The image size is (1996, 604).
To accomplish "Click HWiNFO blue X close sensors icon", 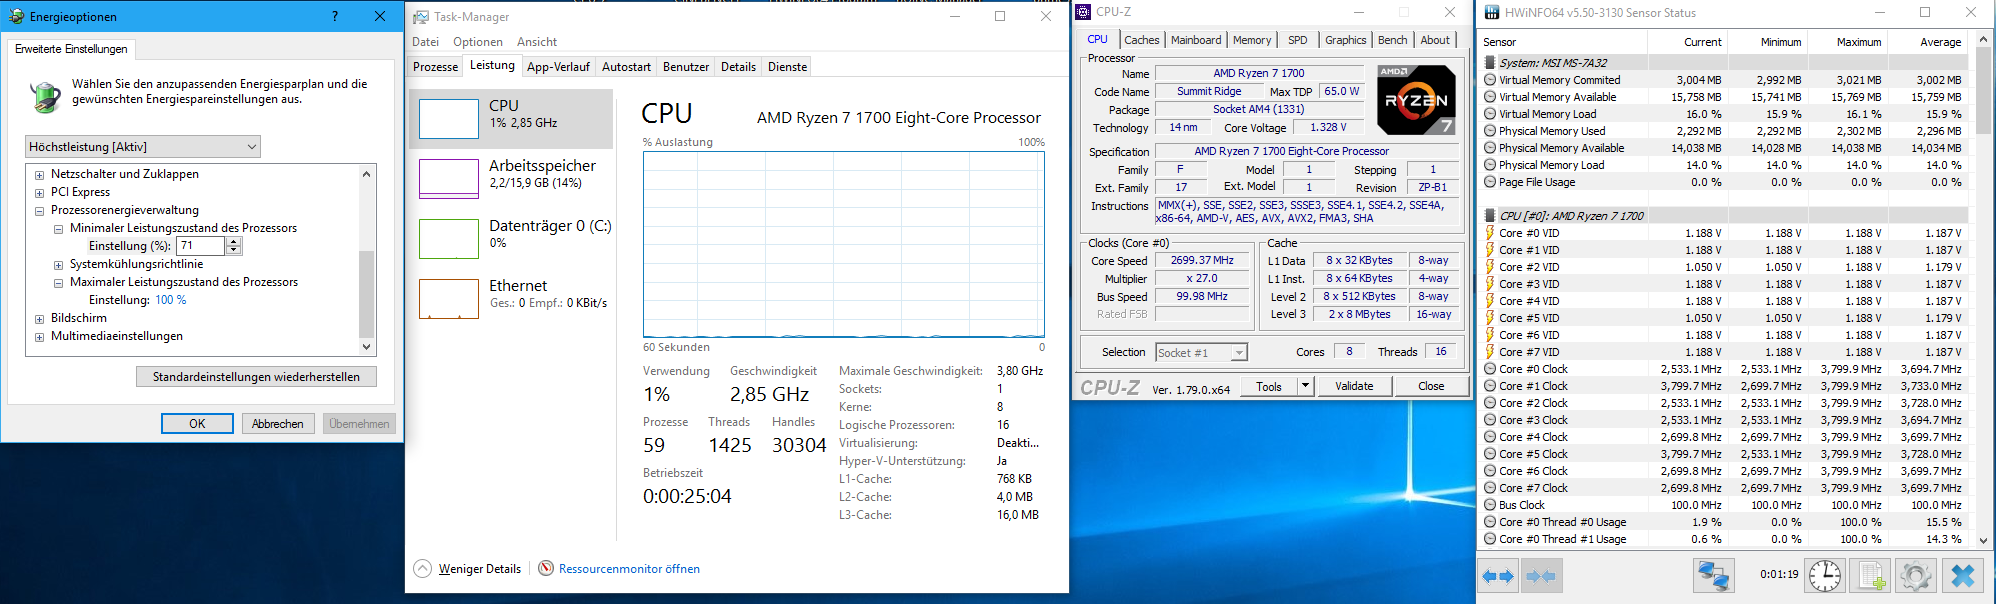I will [x=1962, y=576].
